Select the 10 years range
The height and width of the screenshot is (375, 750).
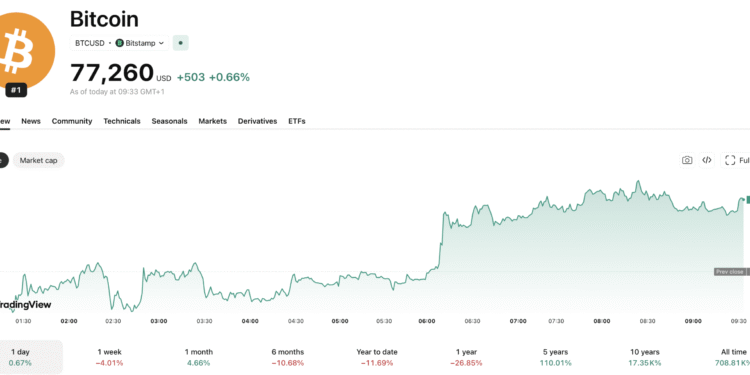click(645, 357)
